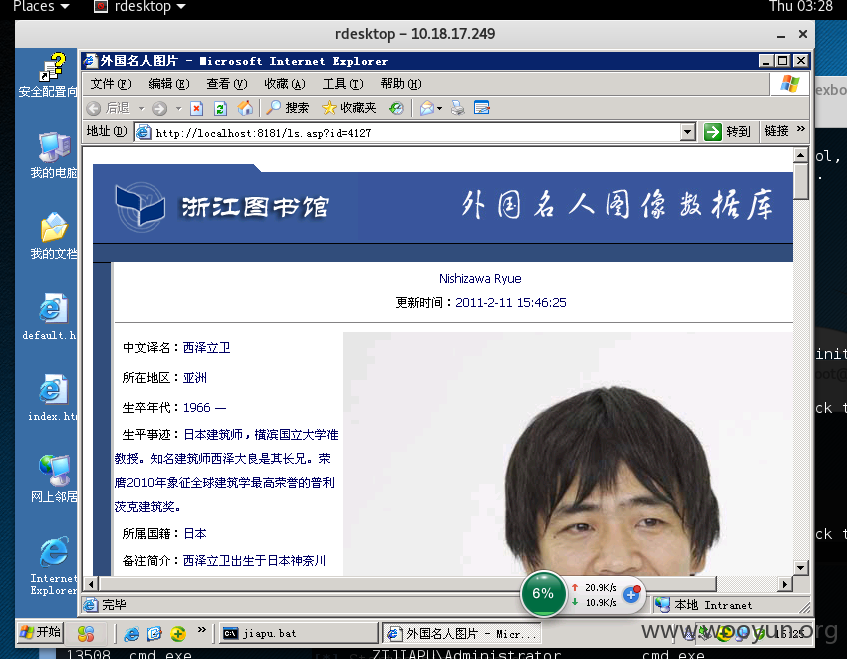This screenshot has height=659, width=847.
Task: Click the IE Forward arrow icon
Action: tap(159, 109)
